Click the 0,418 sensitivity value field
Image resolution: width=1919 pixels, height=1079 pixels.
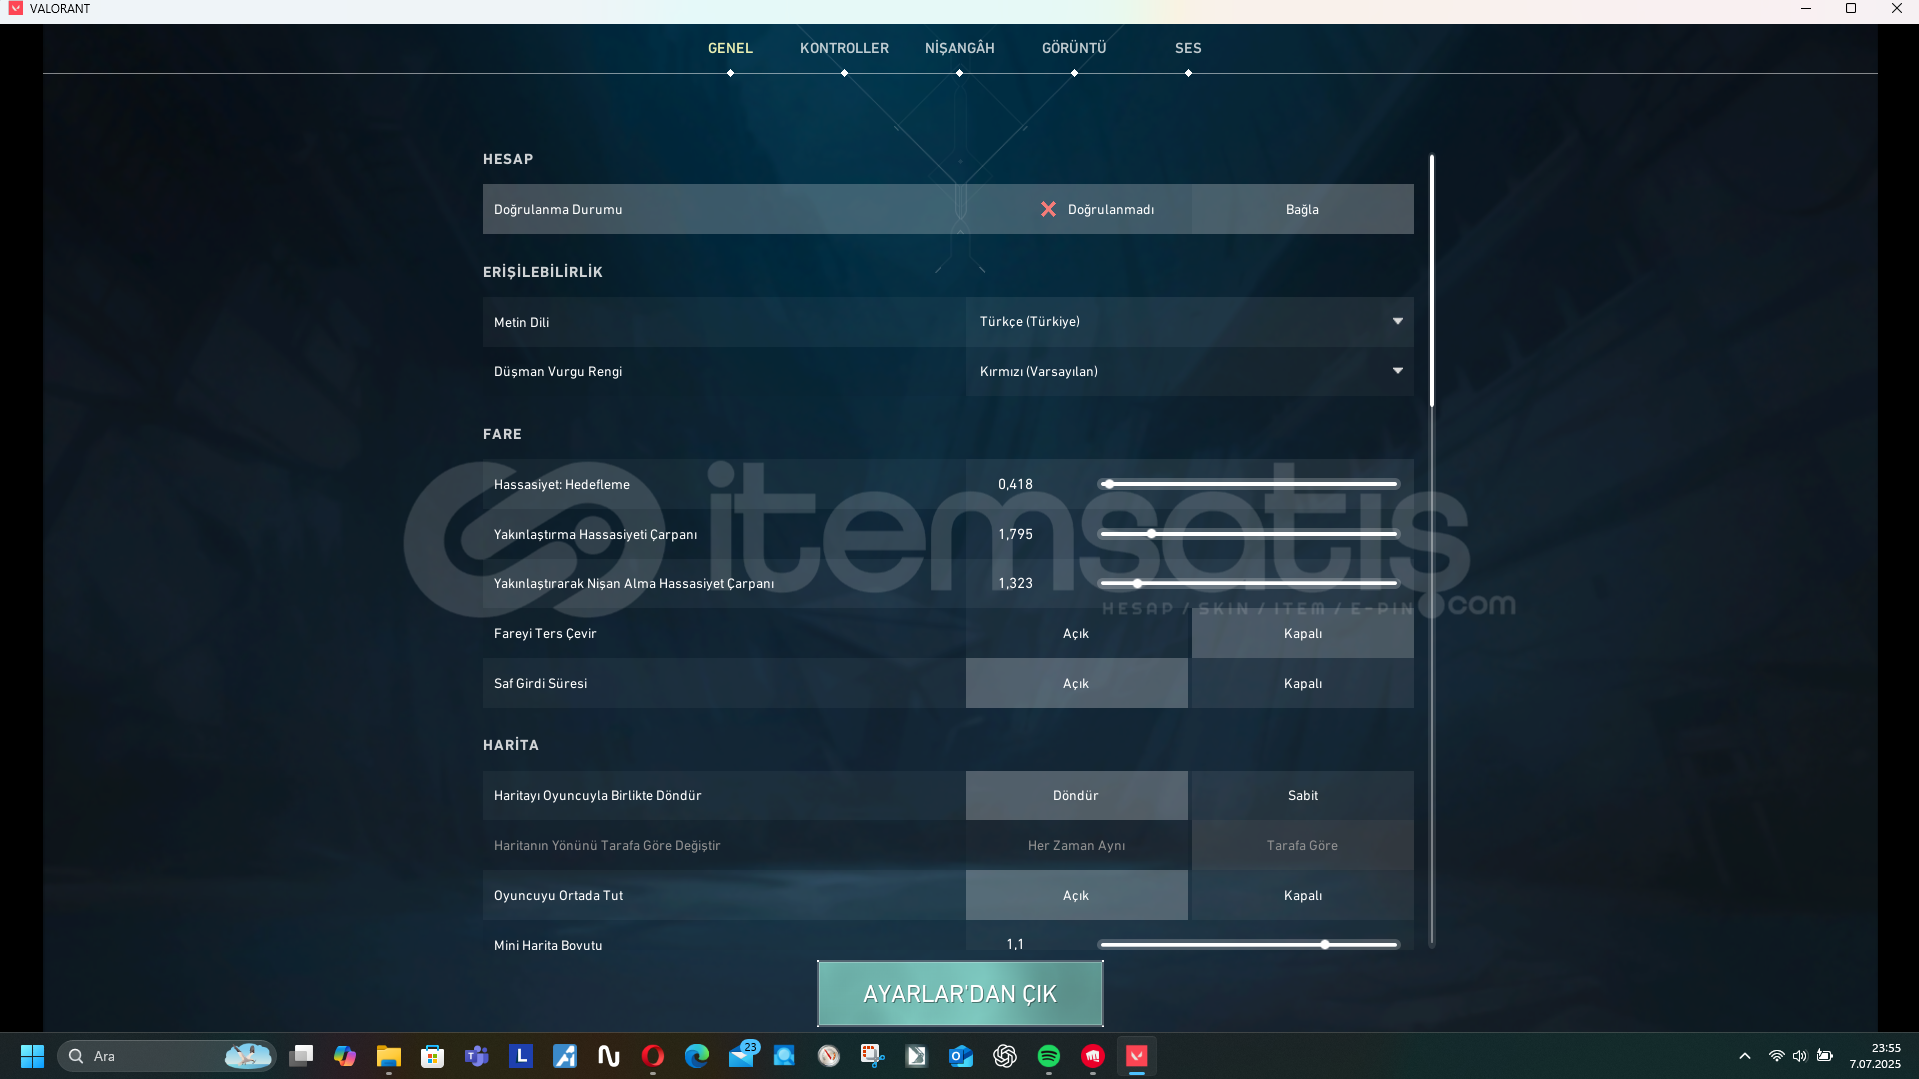pyautogui.click(x=1015, y=485)
